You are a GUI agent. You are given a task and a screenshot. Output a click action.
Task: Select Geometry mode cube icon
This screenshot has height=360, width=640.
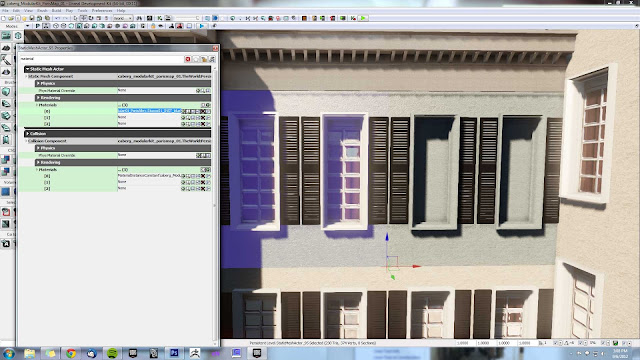(18, 36)
